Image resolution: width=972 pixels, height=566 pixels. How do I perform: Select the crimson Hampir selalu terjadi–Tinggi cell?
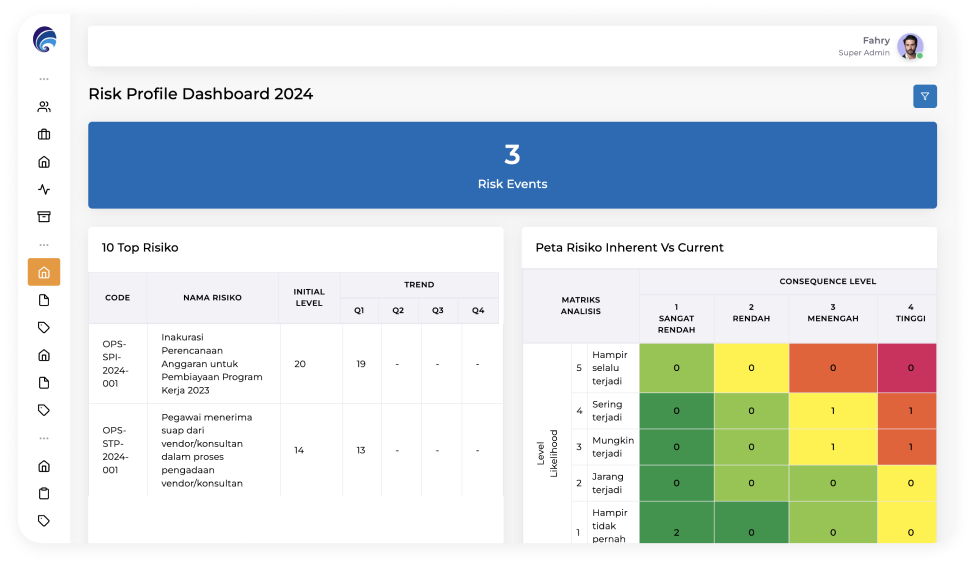(x=907, y=368)
